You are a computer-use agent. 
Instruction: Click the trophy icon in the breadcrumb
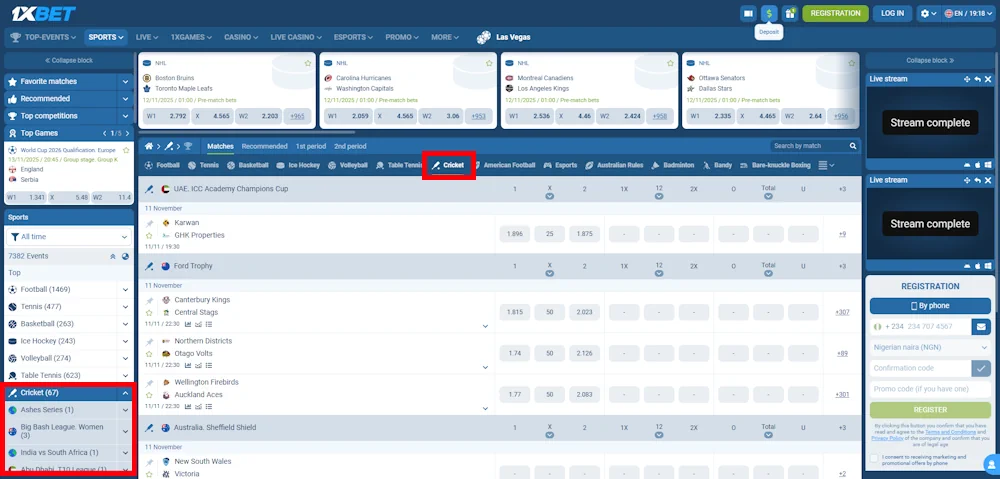tap(188, 146)
